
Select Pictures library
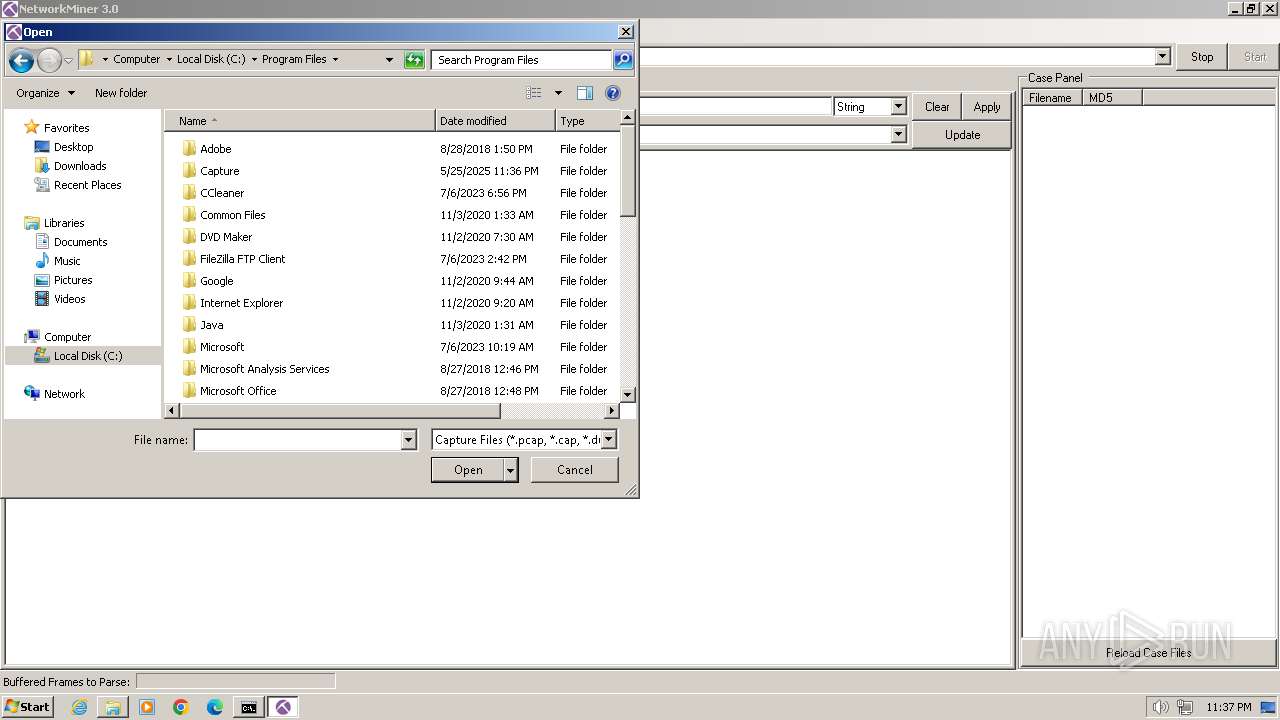pos(73,280)
